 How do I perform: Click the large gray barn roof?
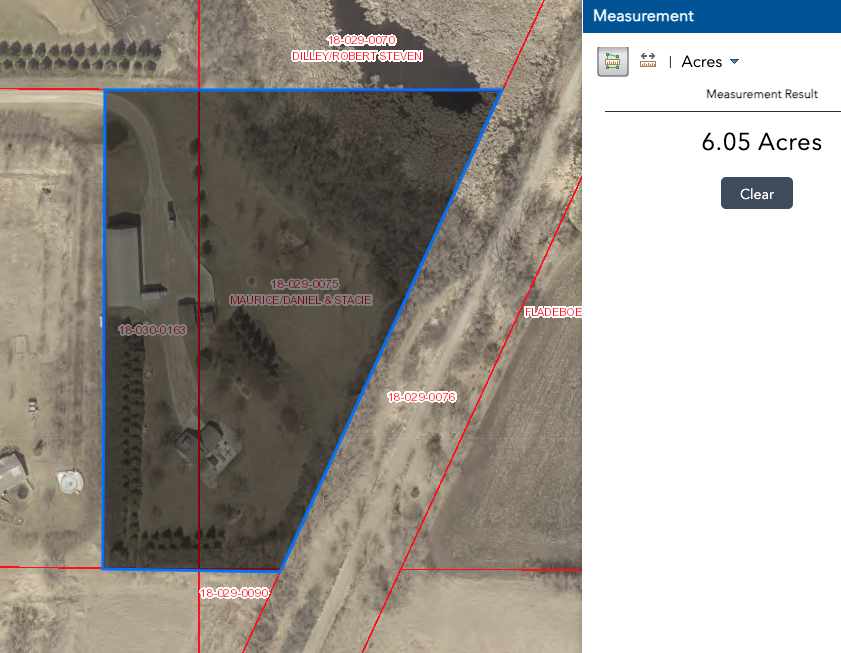[124, 260]
